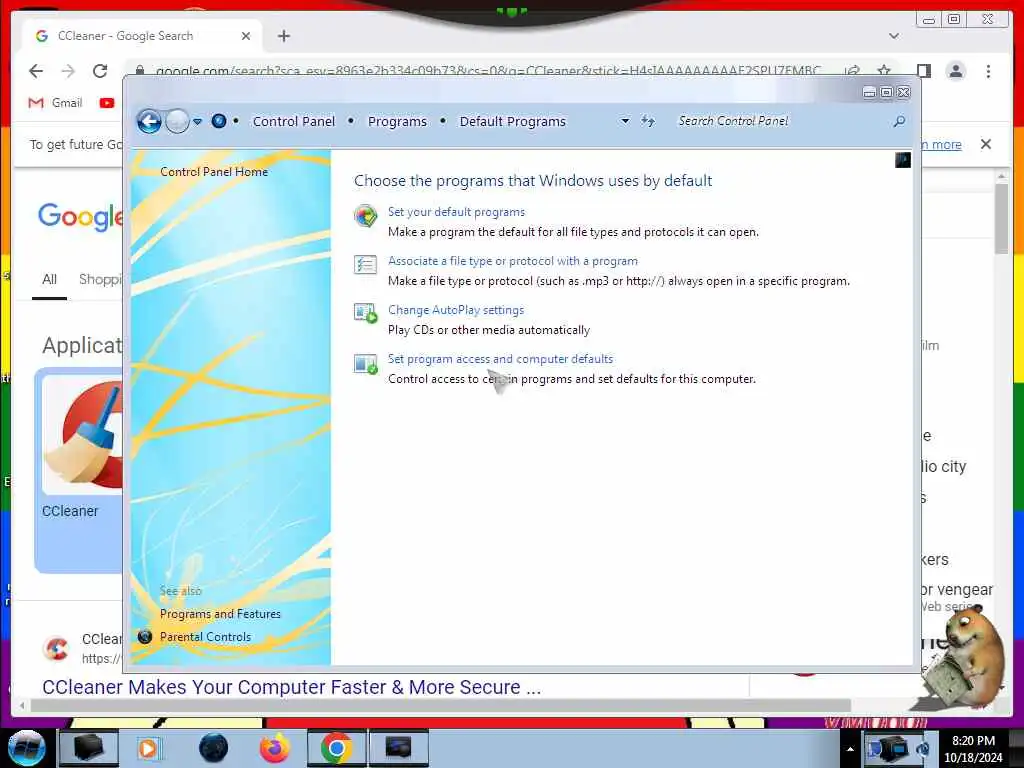Viewport: 1024px width, 768px height.
Task: Open the Chrome profile avatar
Action: (x=955, y=71)
